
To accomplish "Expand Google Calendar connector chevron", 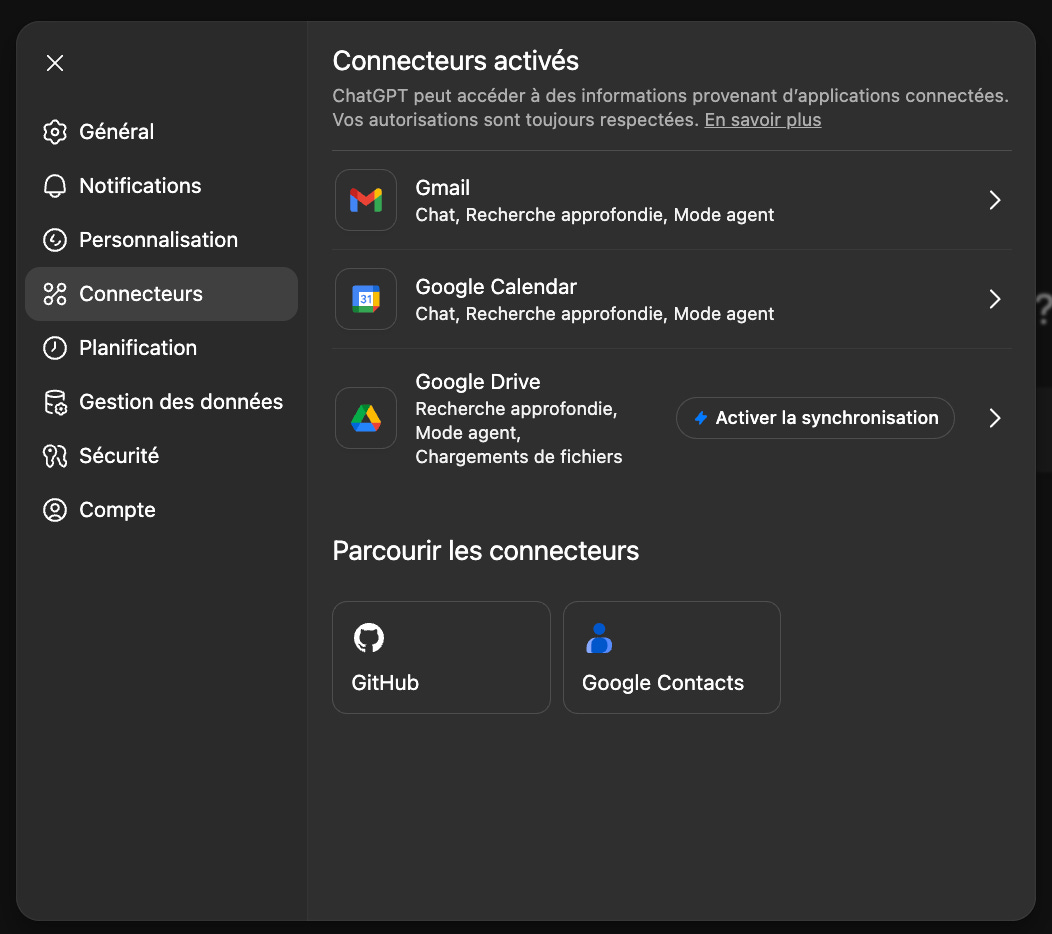I will click(995, 299).
